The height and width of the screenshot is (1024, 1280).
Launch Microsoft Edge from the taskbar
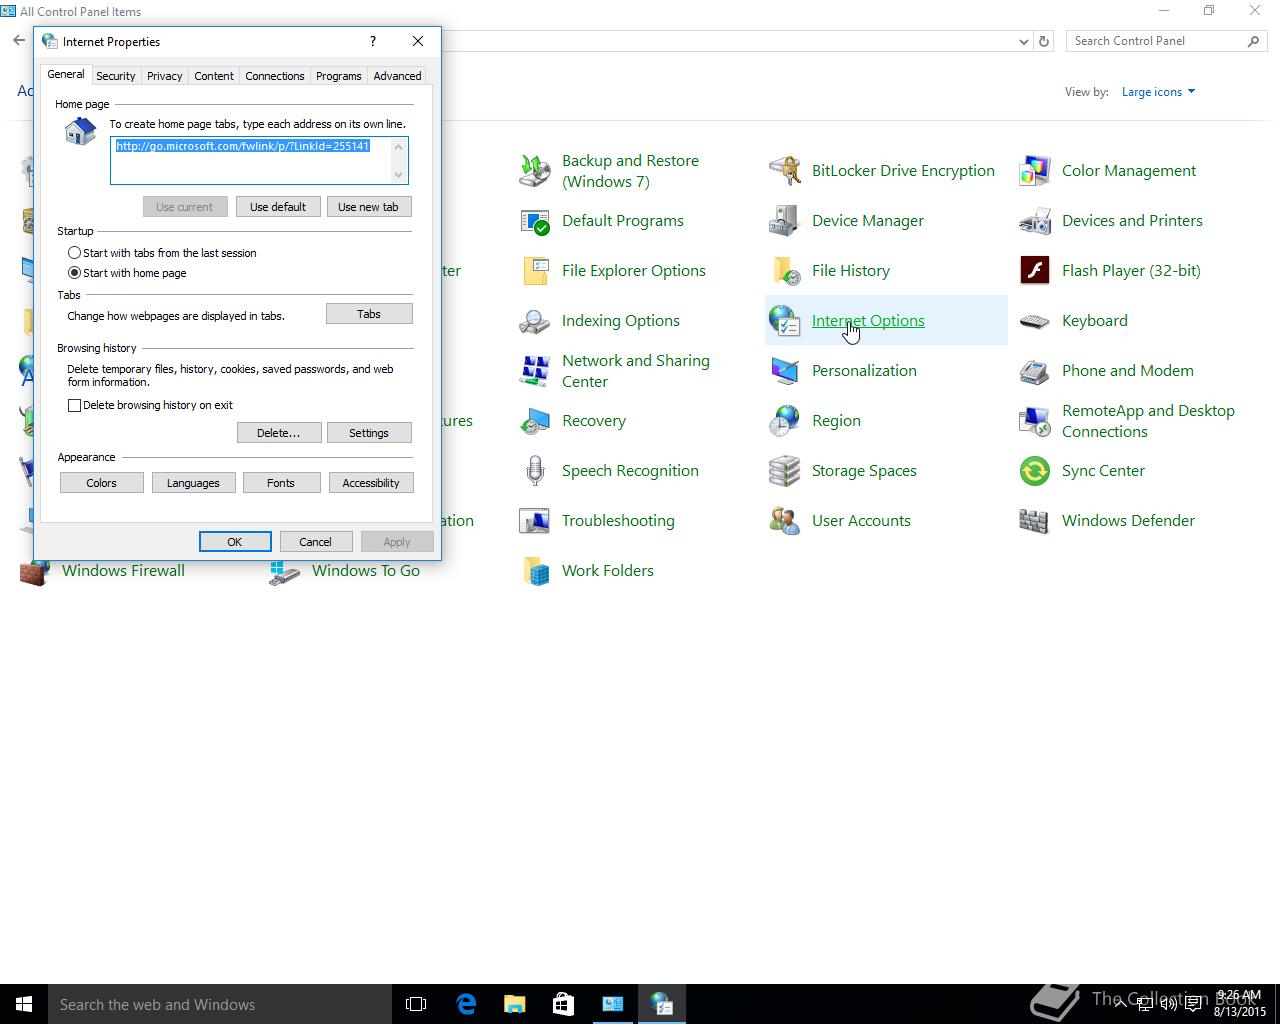click(466, 1004)
